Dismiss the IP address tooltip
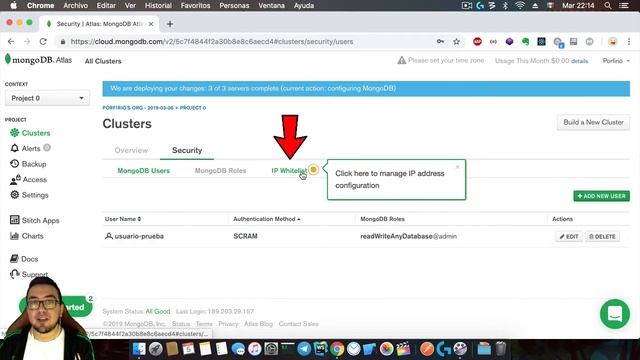Screen dimensions: 640x360 tap(458, 167)
